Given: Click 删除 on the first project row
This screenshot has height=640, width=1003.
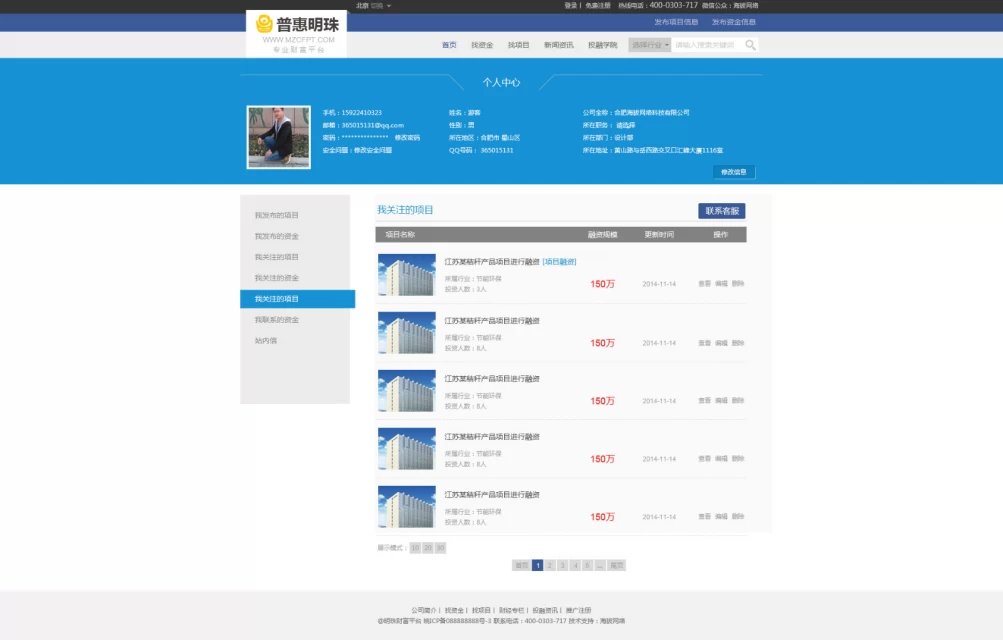Looking at the screenshot, I should 738,284.
